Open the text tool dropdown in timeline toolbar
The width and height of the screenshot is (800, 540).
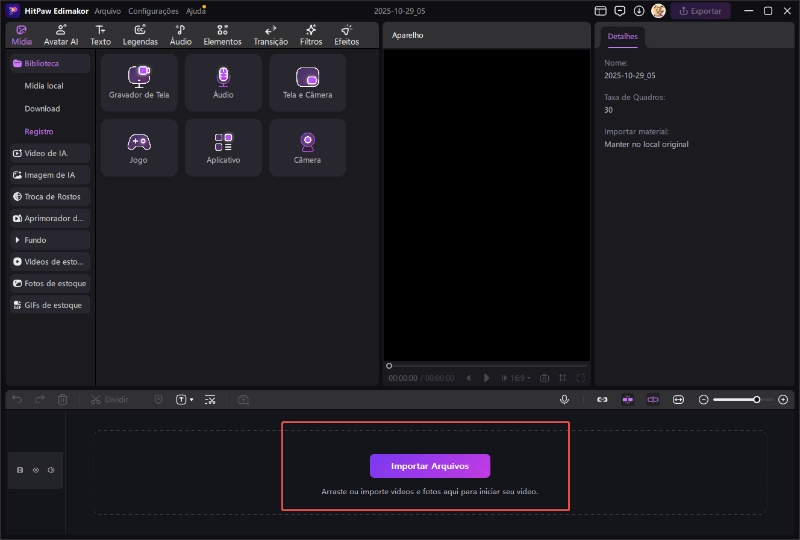pos(185,399)
